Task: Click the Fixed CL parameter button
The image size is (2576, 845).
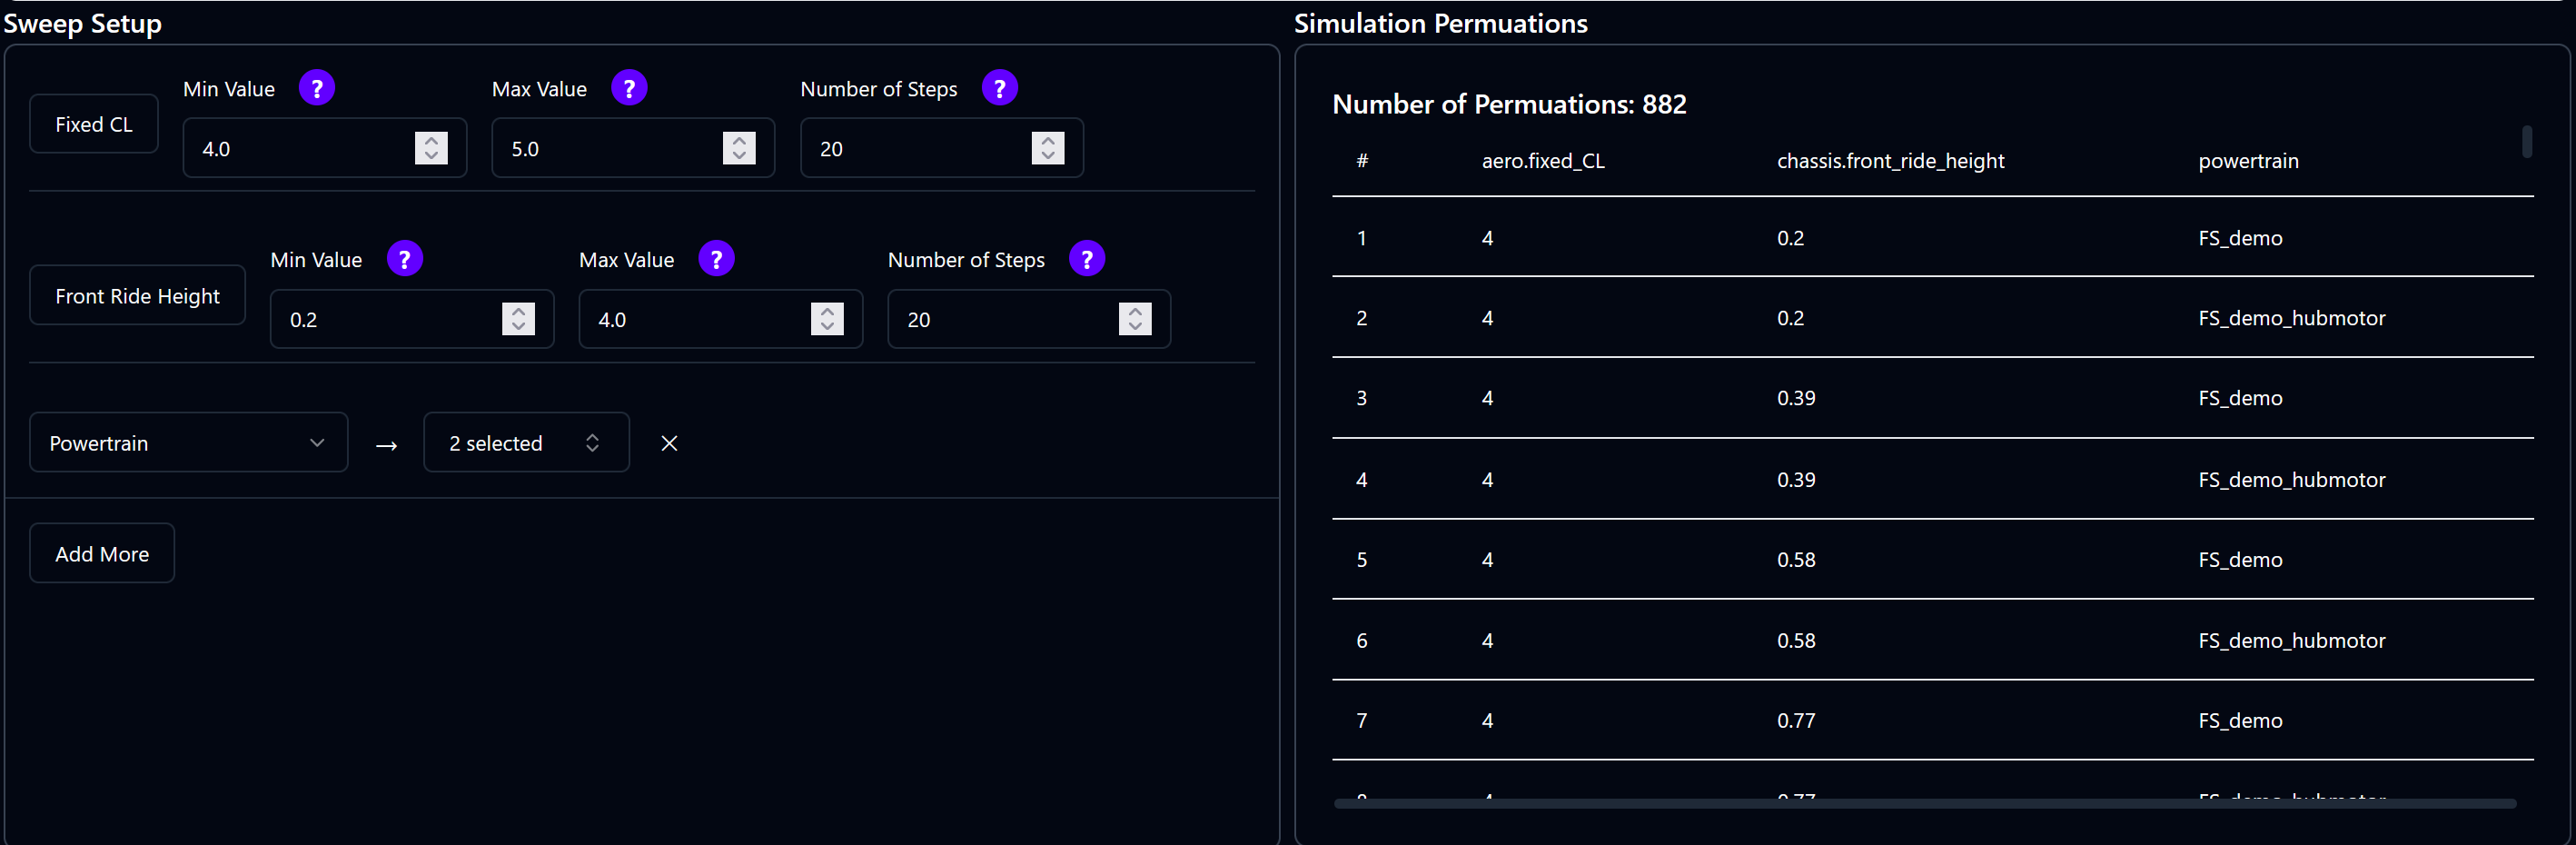Action: 94,125
